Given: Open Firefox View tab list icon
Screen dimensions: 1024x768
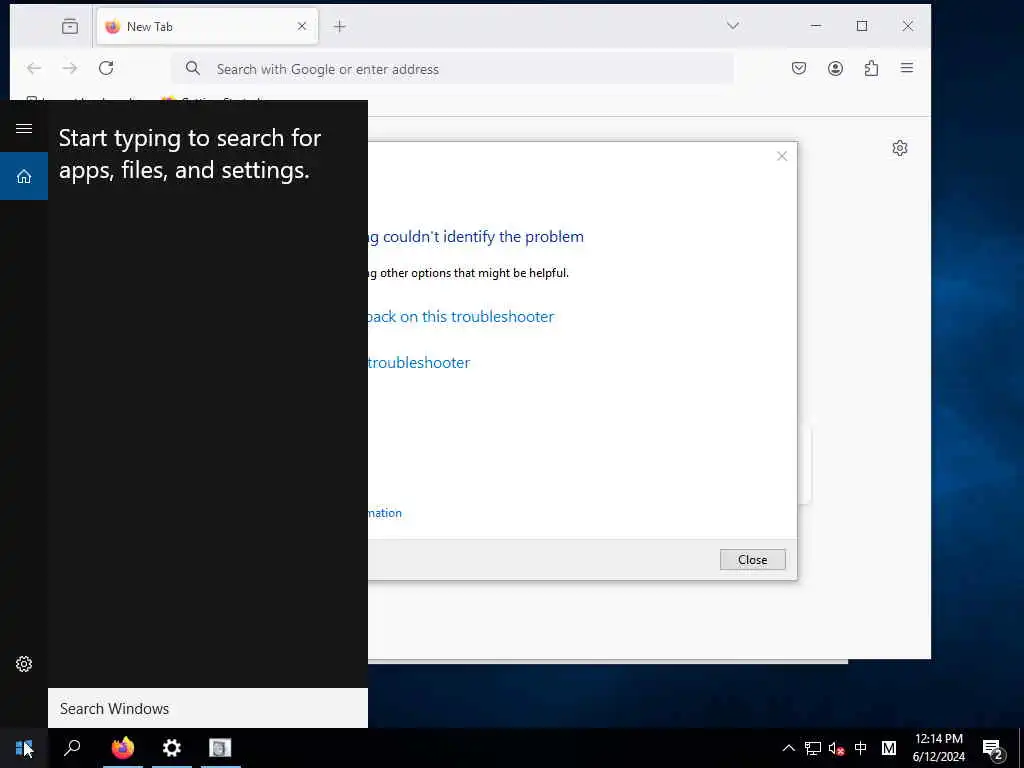Looking at the screenshot, I should pyautogui.click(x=70, y=26).
